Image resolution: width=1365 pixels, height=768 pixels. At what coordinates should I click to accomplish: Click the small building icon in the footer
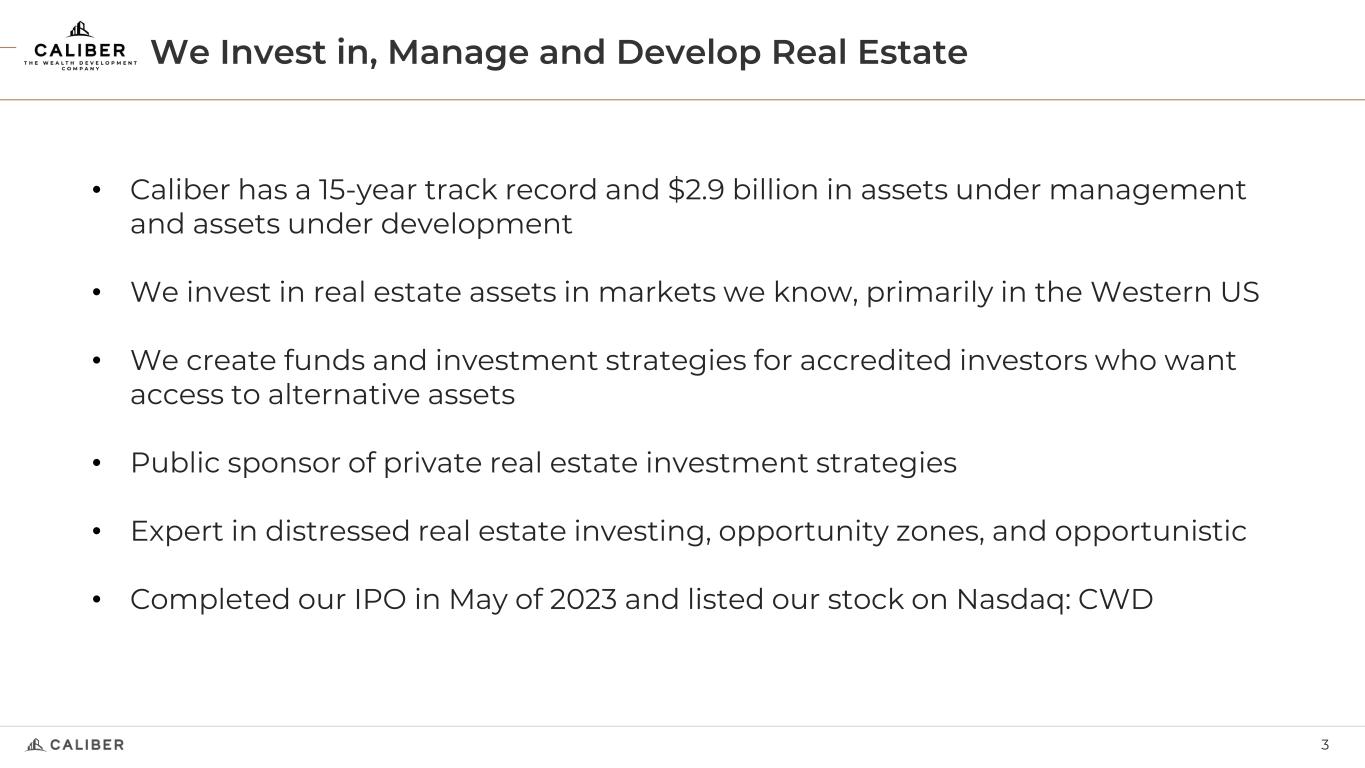[x=35, y=744]
